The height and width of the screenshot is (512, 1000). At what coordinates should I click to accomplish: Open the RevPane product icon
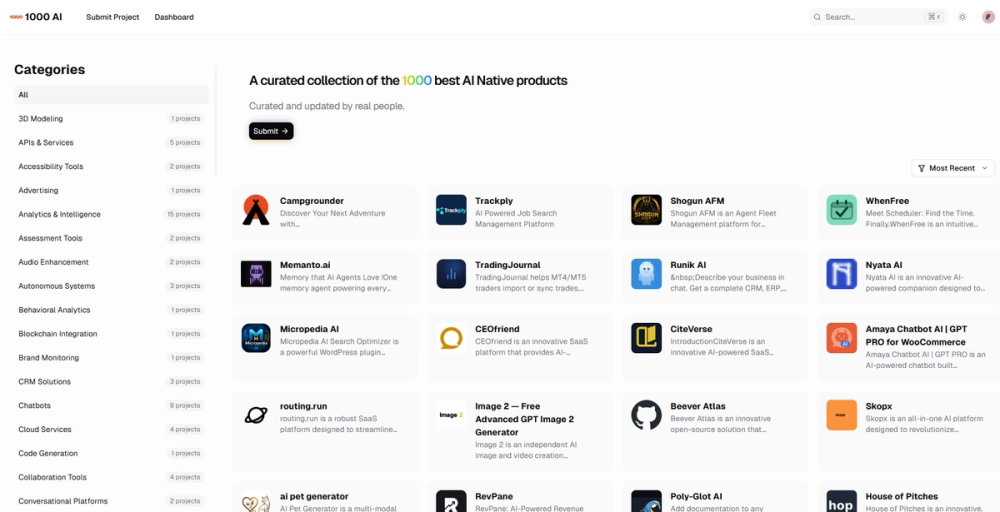[451, 502]
